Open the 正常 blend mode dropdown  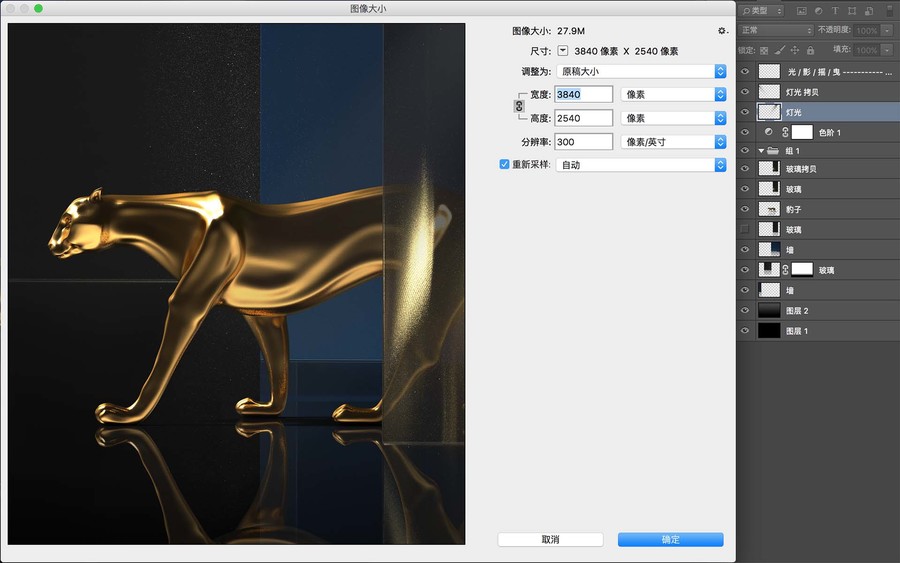coord(776,30)
